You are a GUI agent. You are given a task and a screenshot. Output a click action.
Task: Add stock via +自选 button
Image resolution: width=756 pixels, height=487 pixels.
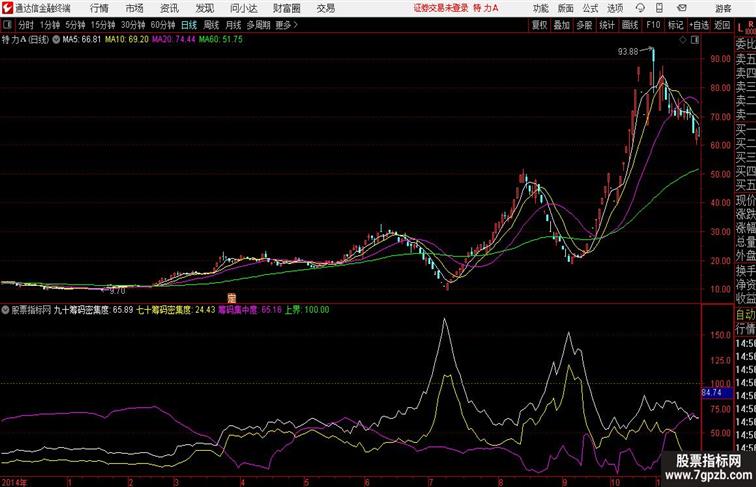[x=699, y=25]
